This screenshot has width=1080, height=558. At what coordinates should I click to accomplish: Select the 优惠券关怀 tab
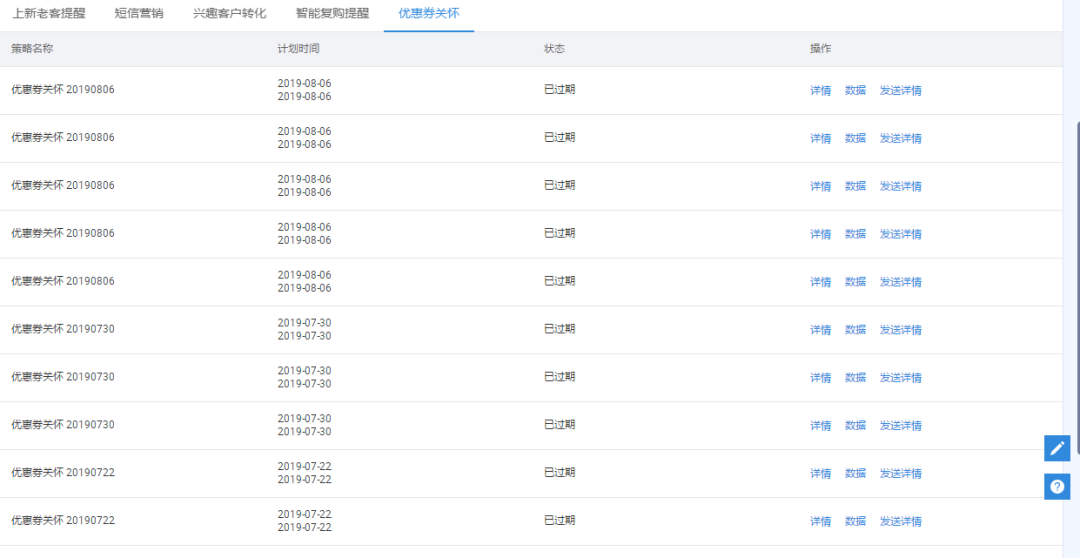point(428,13)
